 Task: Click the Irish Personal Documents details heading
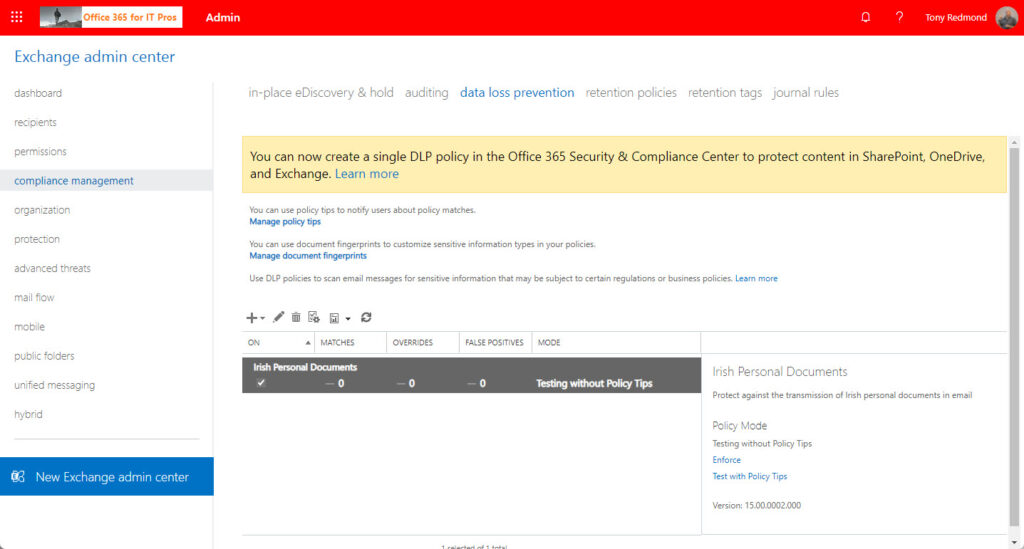[x=780, y=371]
